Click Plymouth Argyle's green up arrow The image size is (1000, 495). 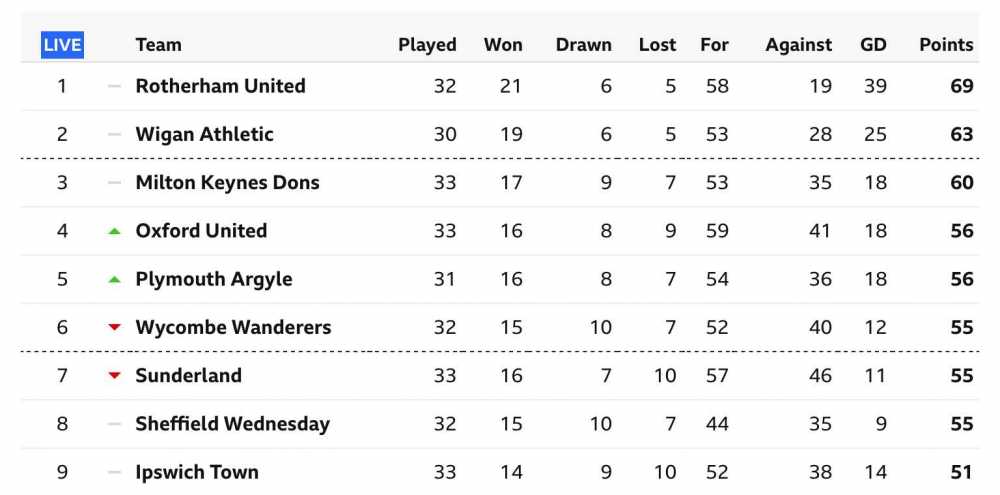click(114, 279)
